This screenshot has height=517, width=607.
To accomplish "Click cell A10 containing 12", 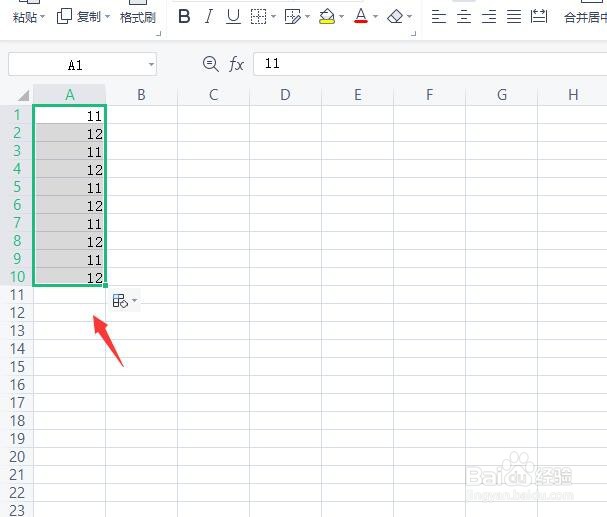I will pos(70,276).
